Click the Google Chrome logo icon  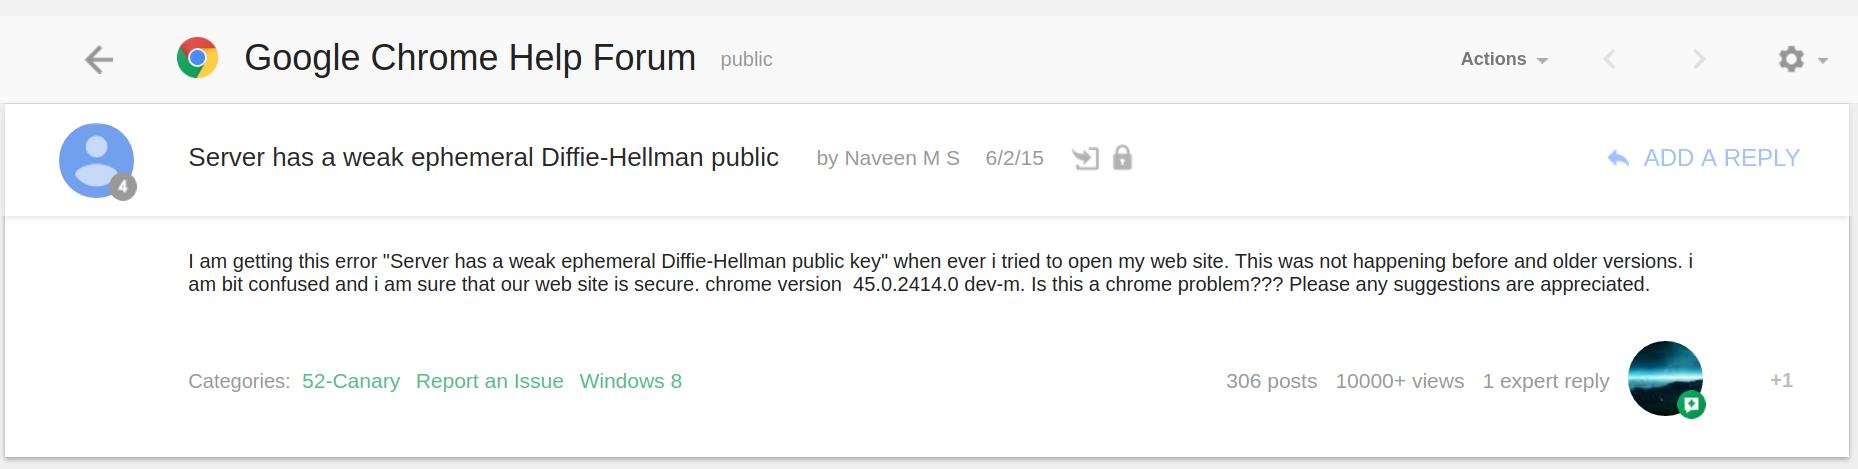click(198, 58)
